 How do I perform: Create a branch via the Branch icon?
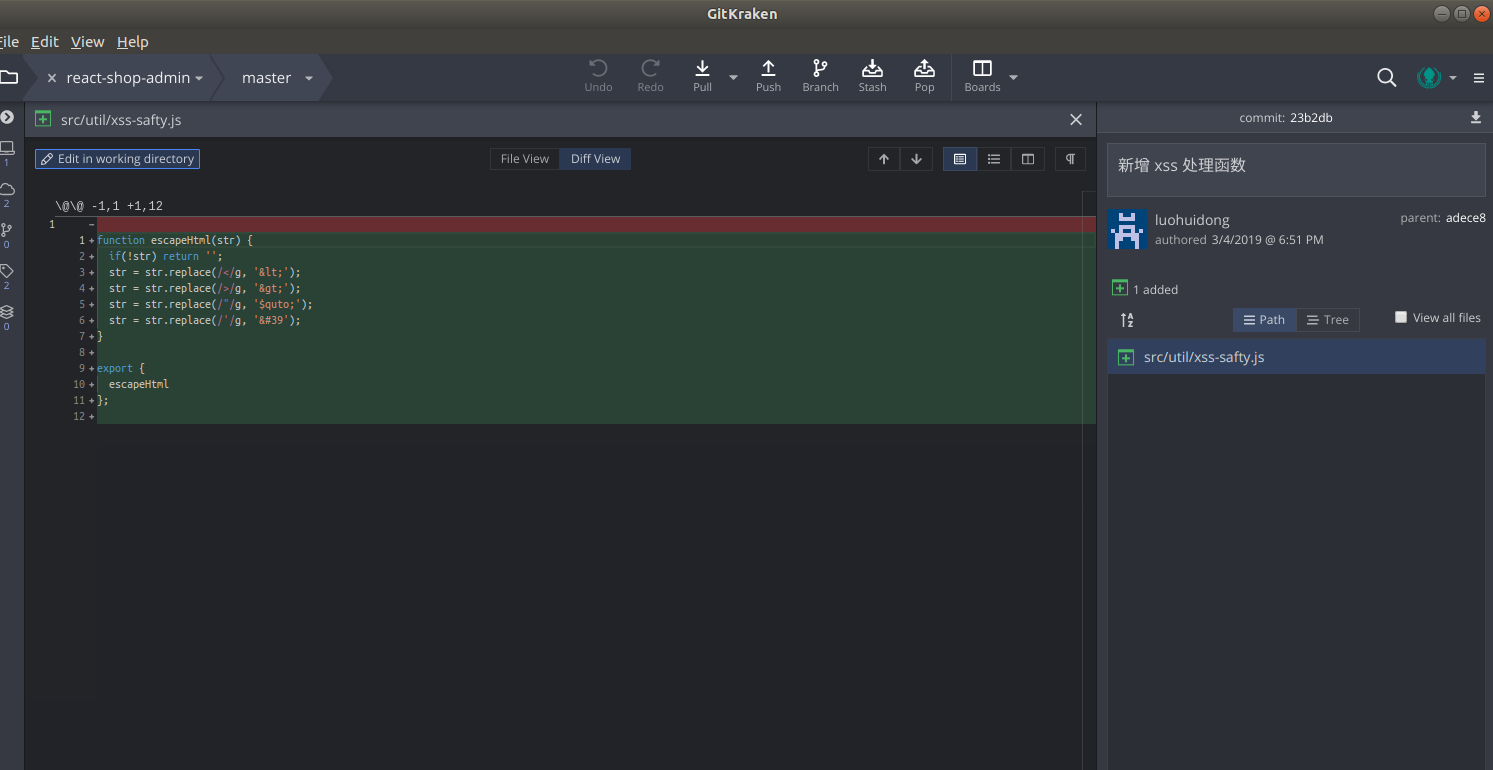click(820, 68)
